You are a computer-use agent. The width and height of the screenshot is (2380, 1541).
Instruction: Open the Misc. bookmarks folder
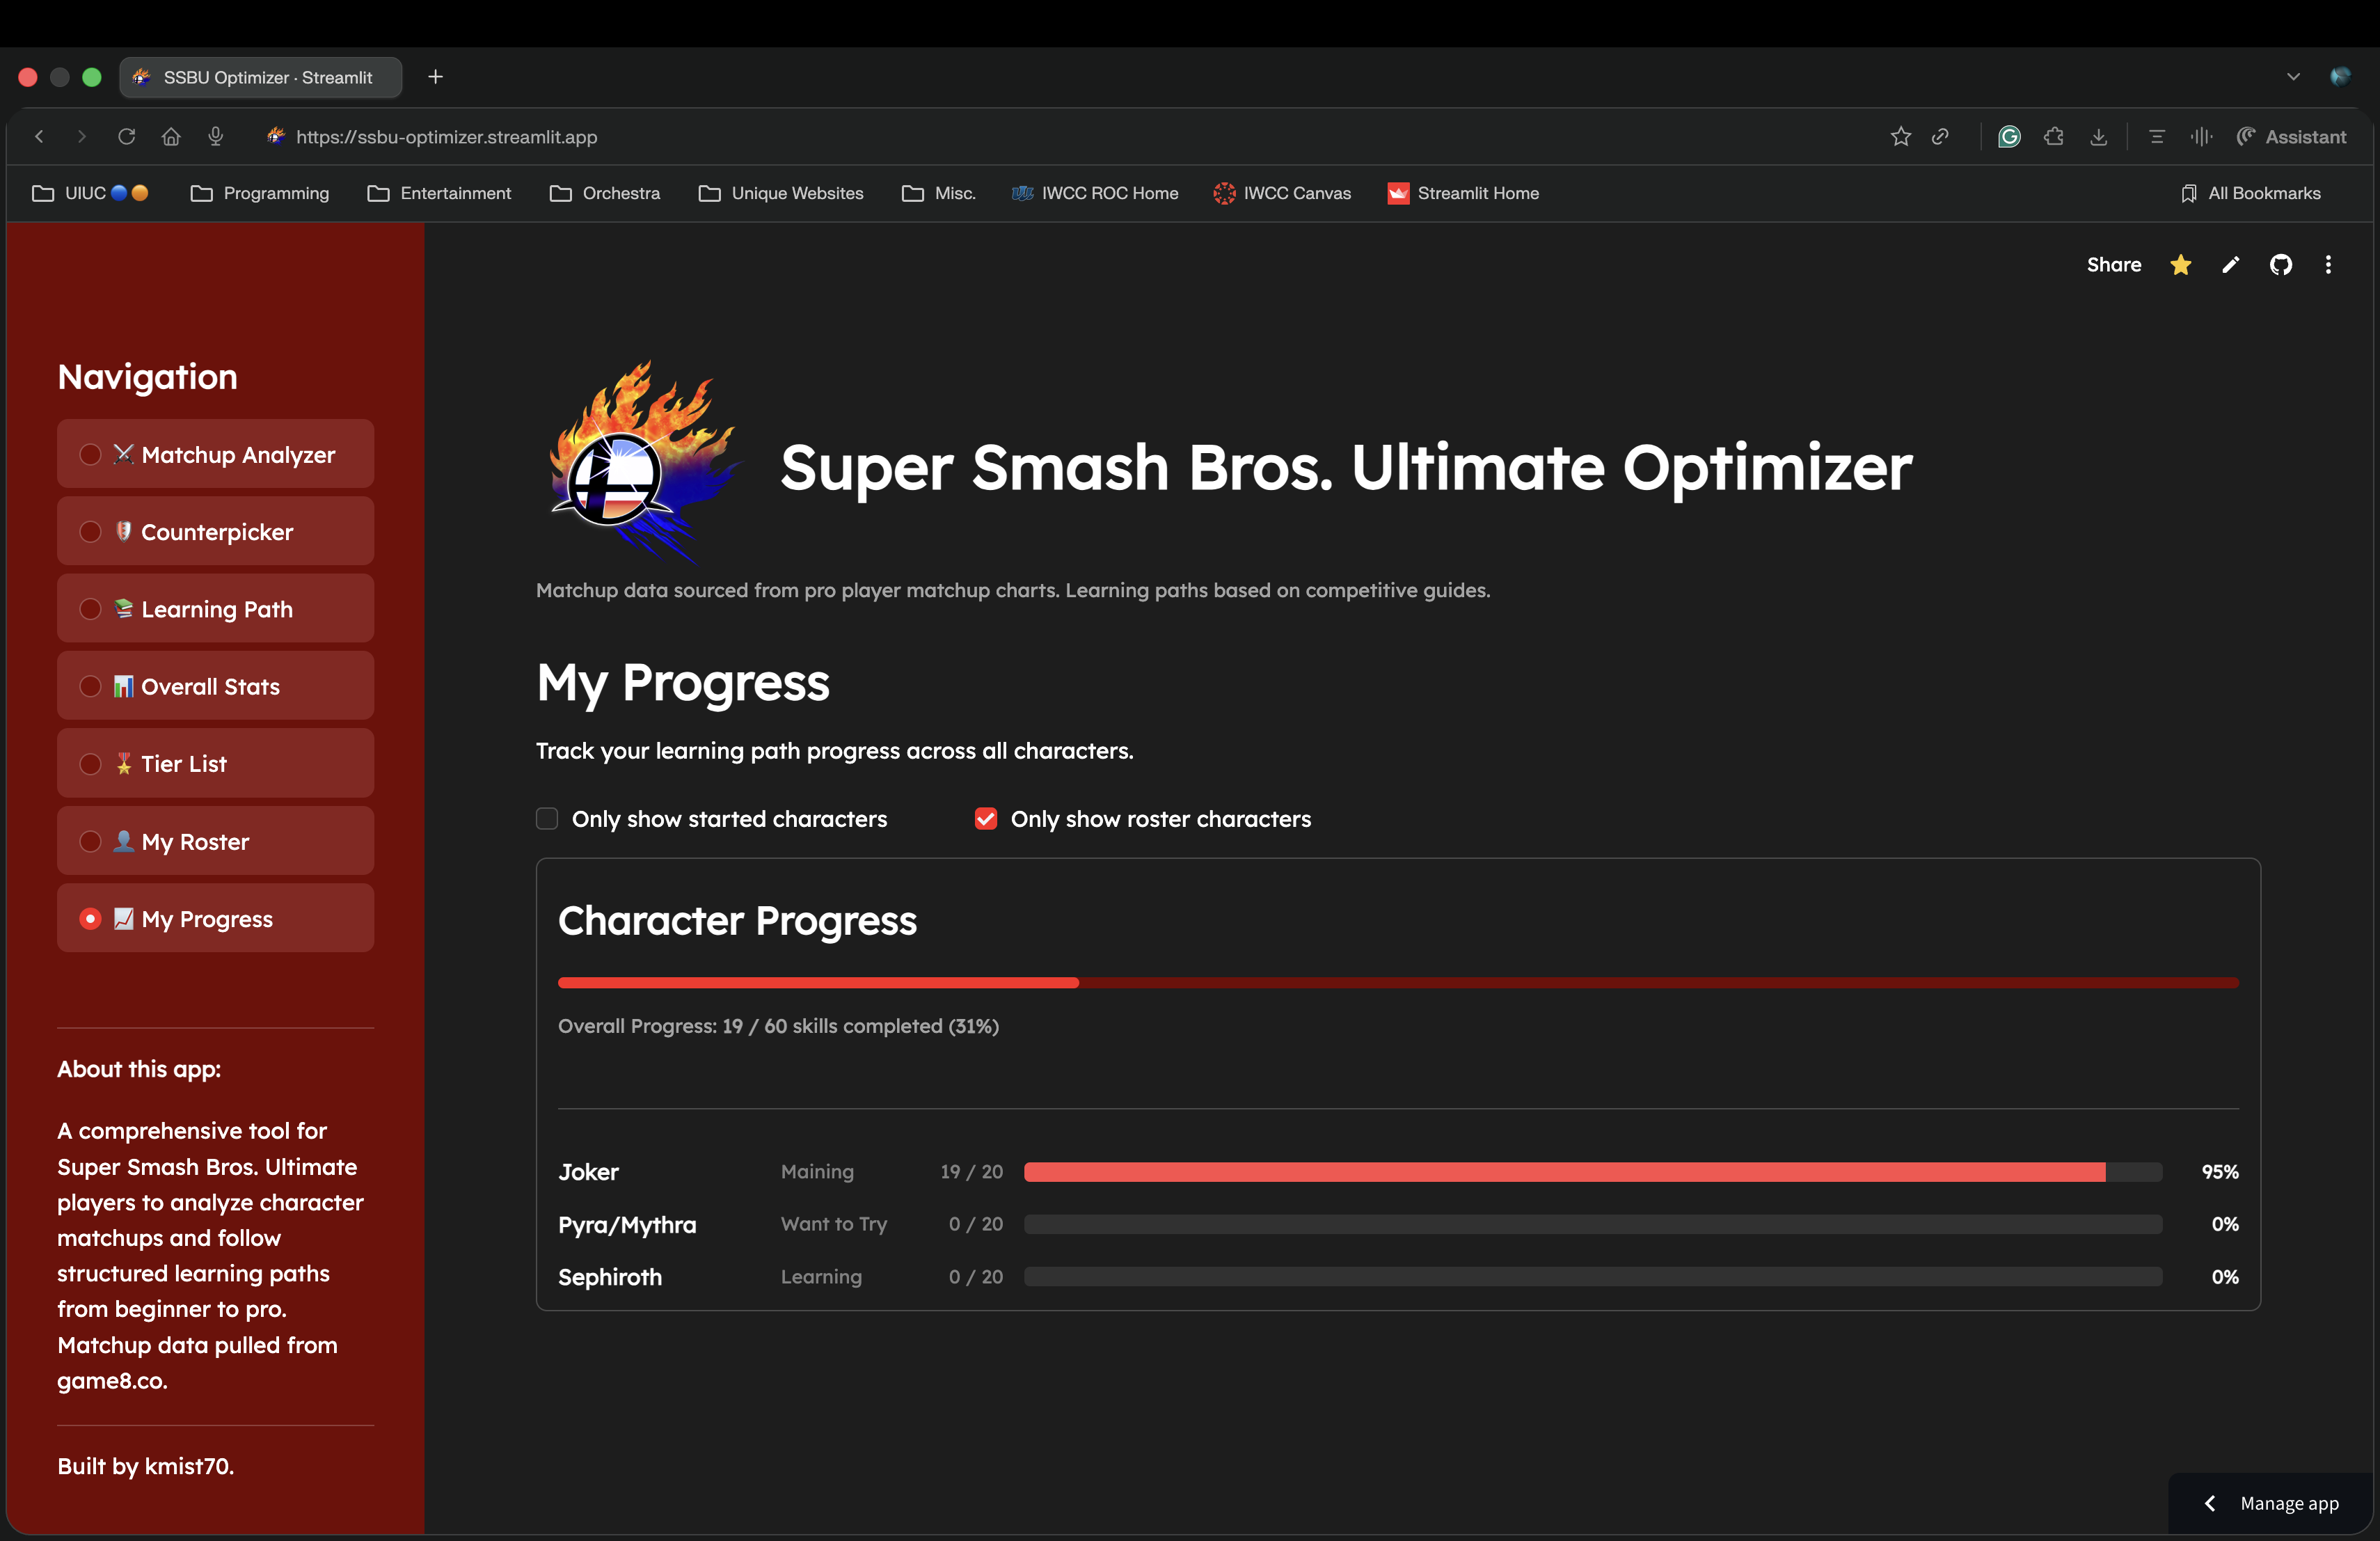pyautogui.click(x=938, y=193)
